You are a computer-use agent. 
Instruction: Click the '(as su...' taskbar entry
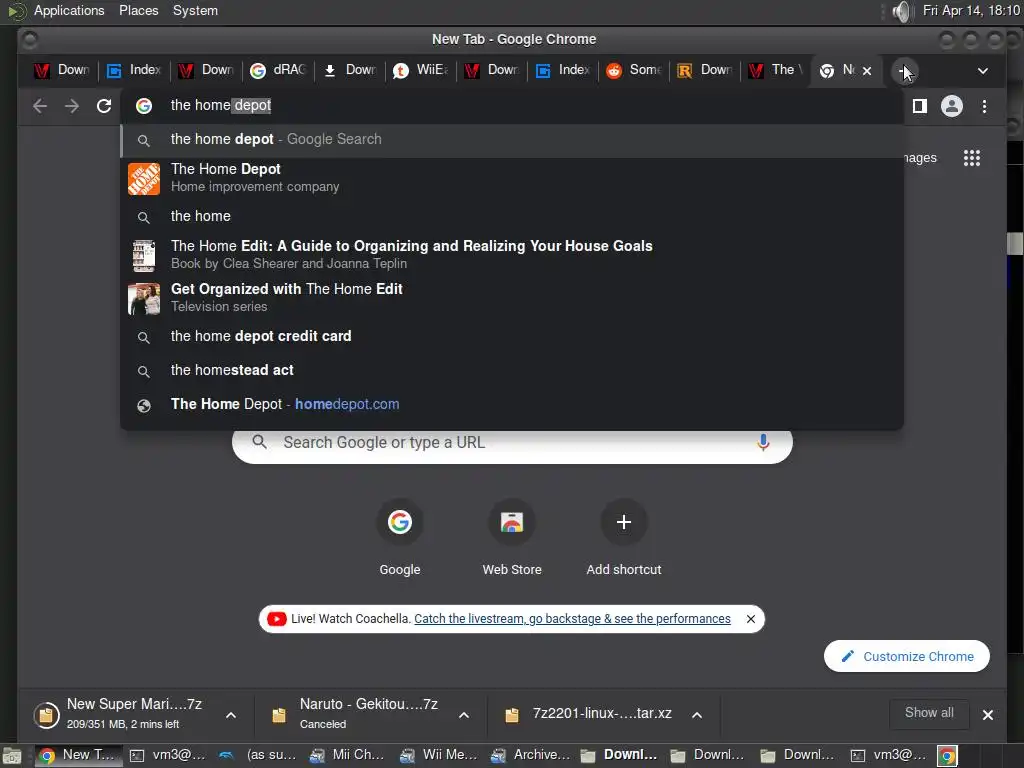coord(259,756)
